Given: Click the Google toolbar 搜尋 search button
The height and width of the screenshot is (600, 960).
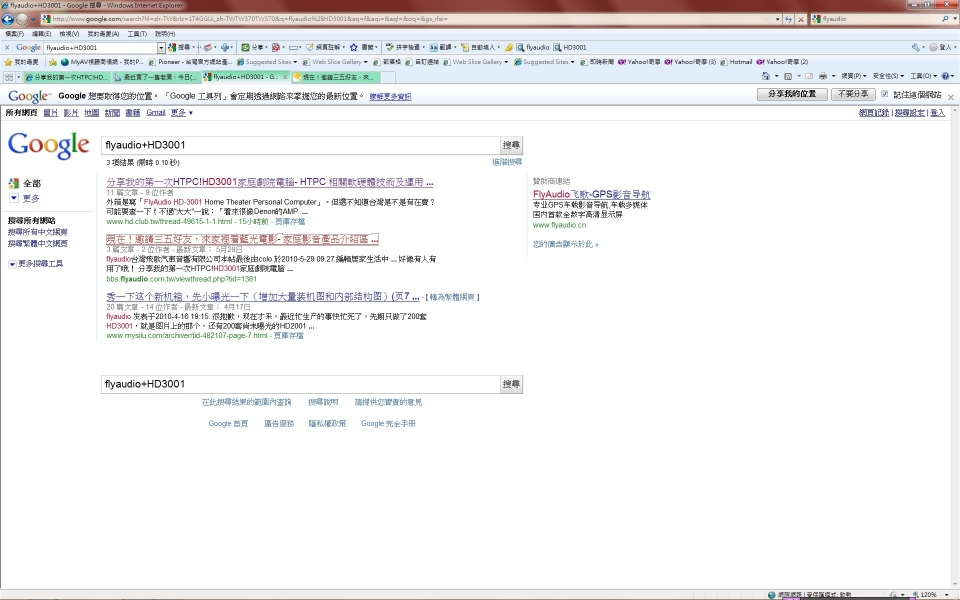Looking at the screenshot, I should pyautogui.click(x=179, y=47).
